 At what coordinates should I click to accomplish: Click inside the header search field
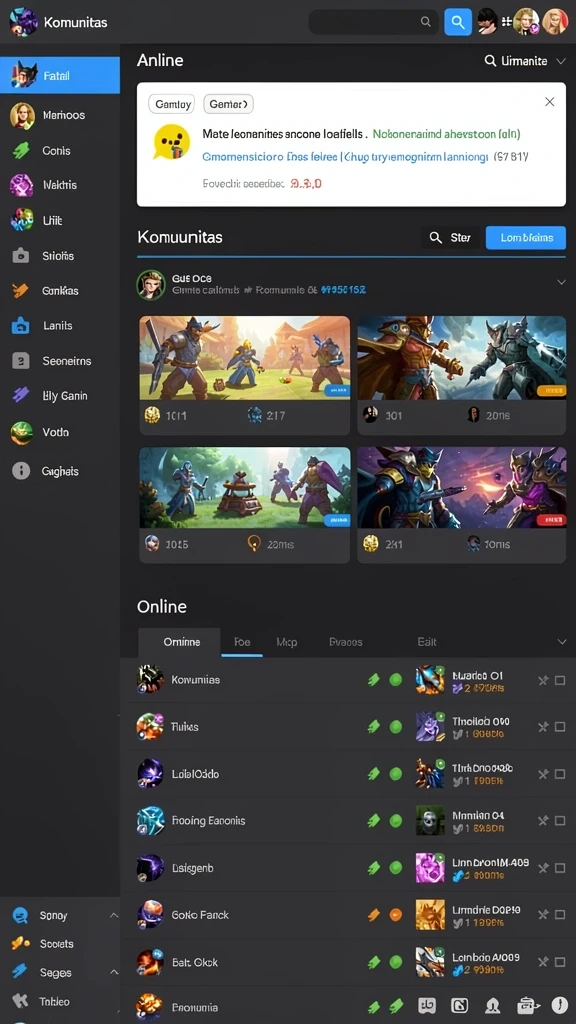(x=372, y=22)
